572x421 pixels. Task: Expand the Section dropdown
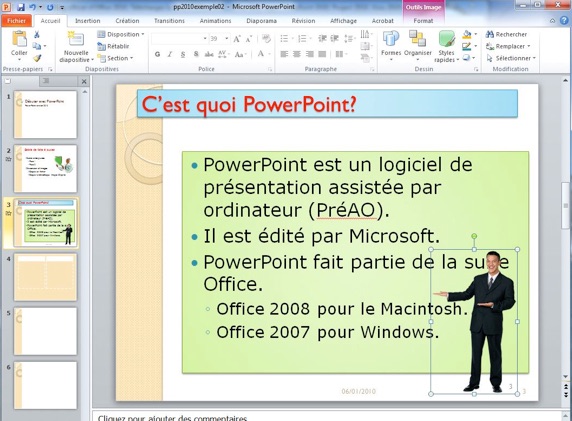point(115,58)
